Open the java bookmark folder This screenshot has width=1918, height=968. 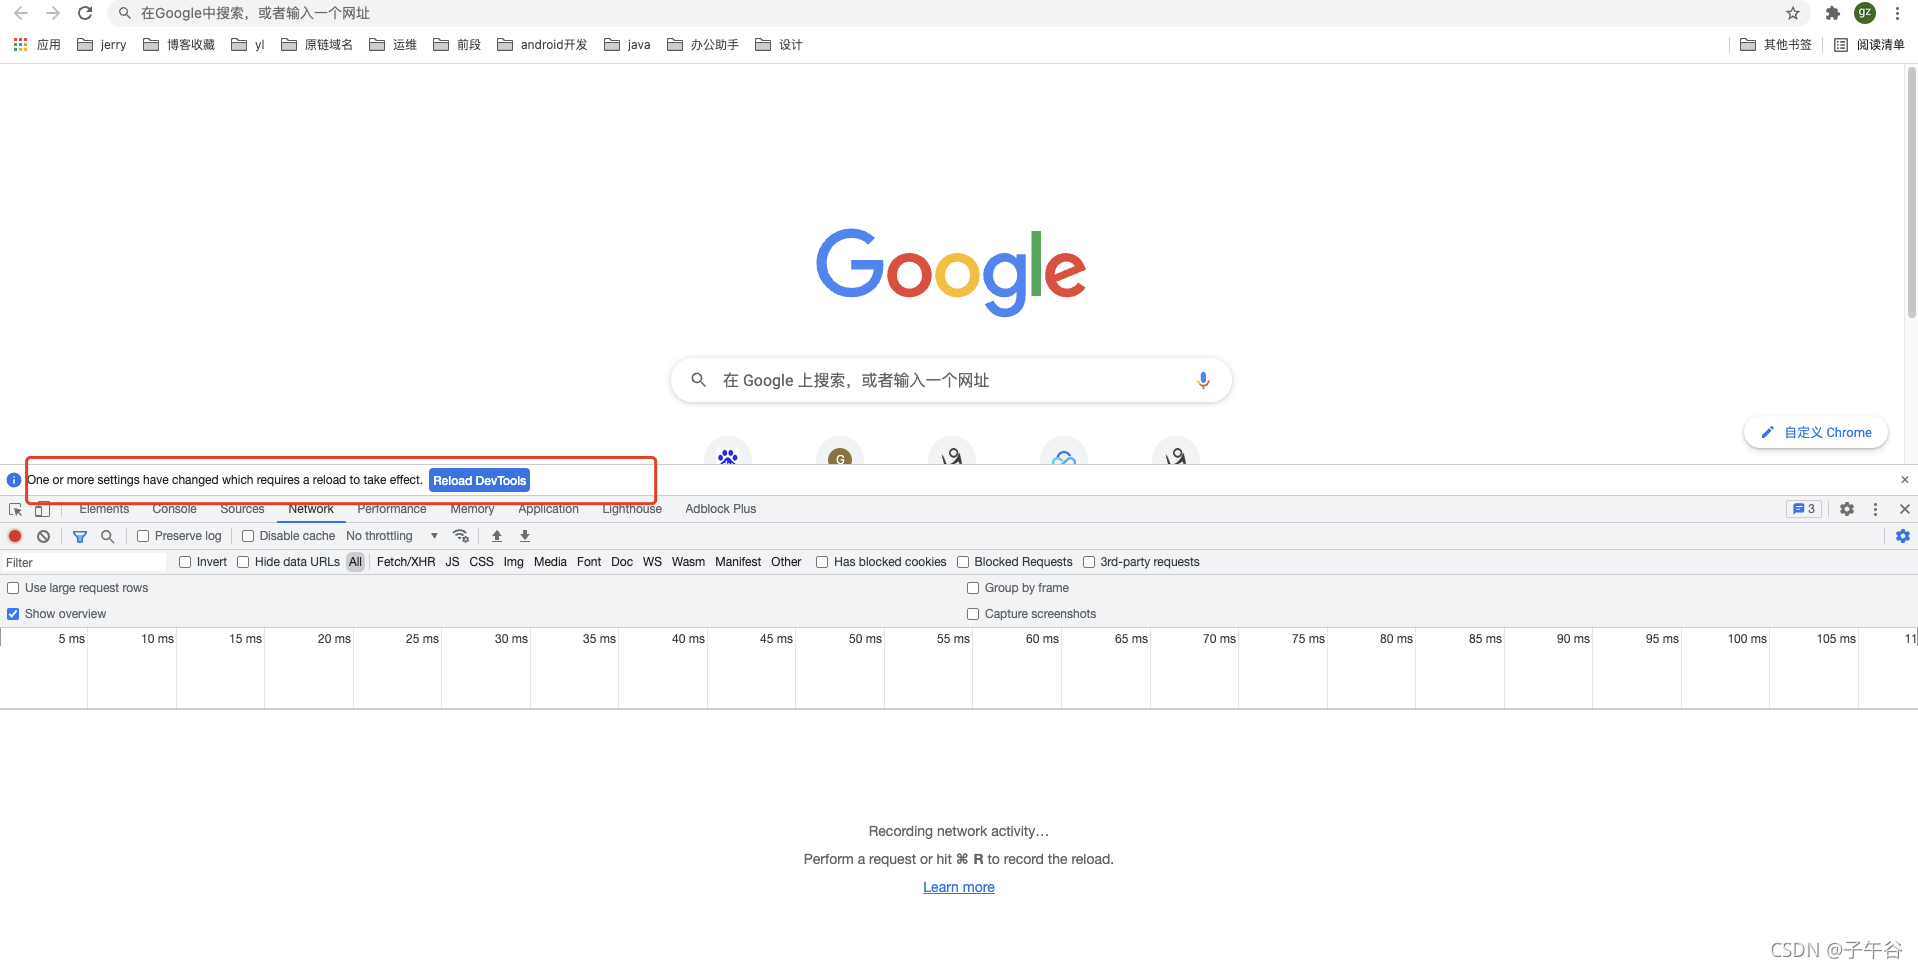coord(628,44)
